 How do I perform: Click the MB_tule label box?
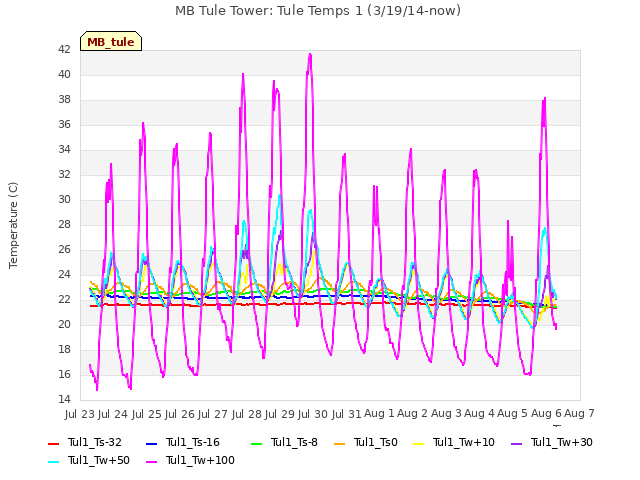tap(111, 41)
